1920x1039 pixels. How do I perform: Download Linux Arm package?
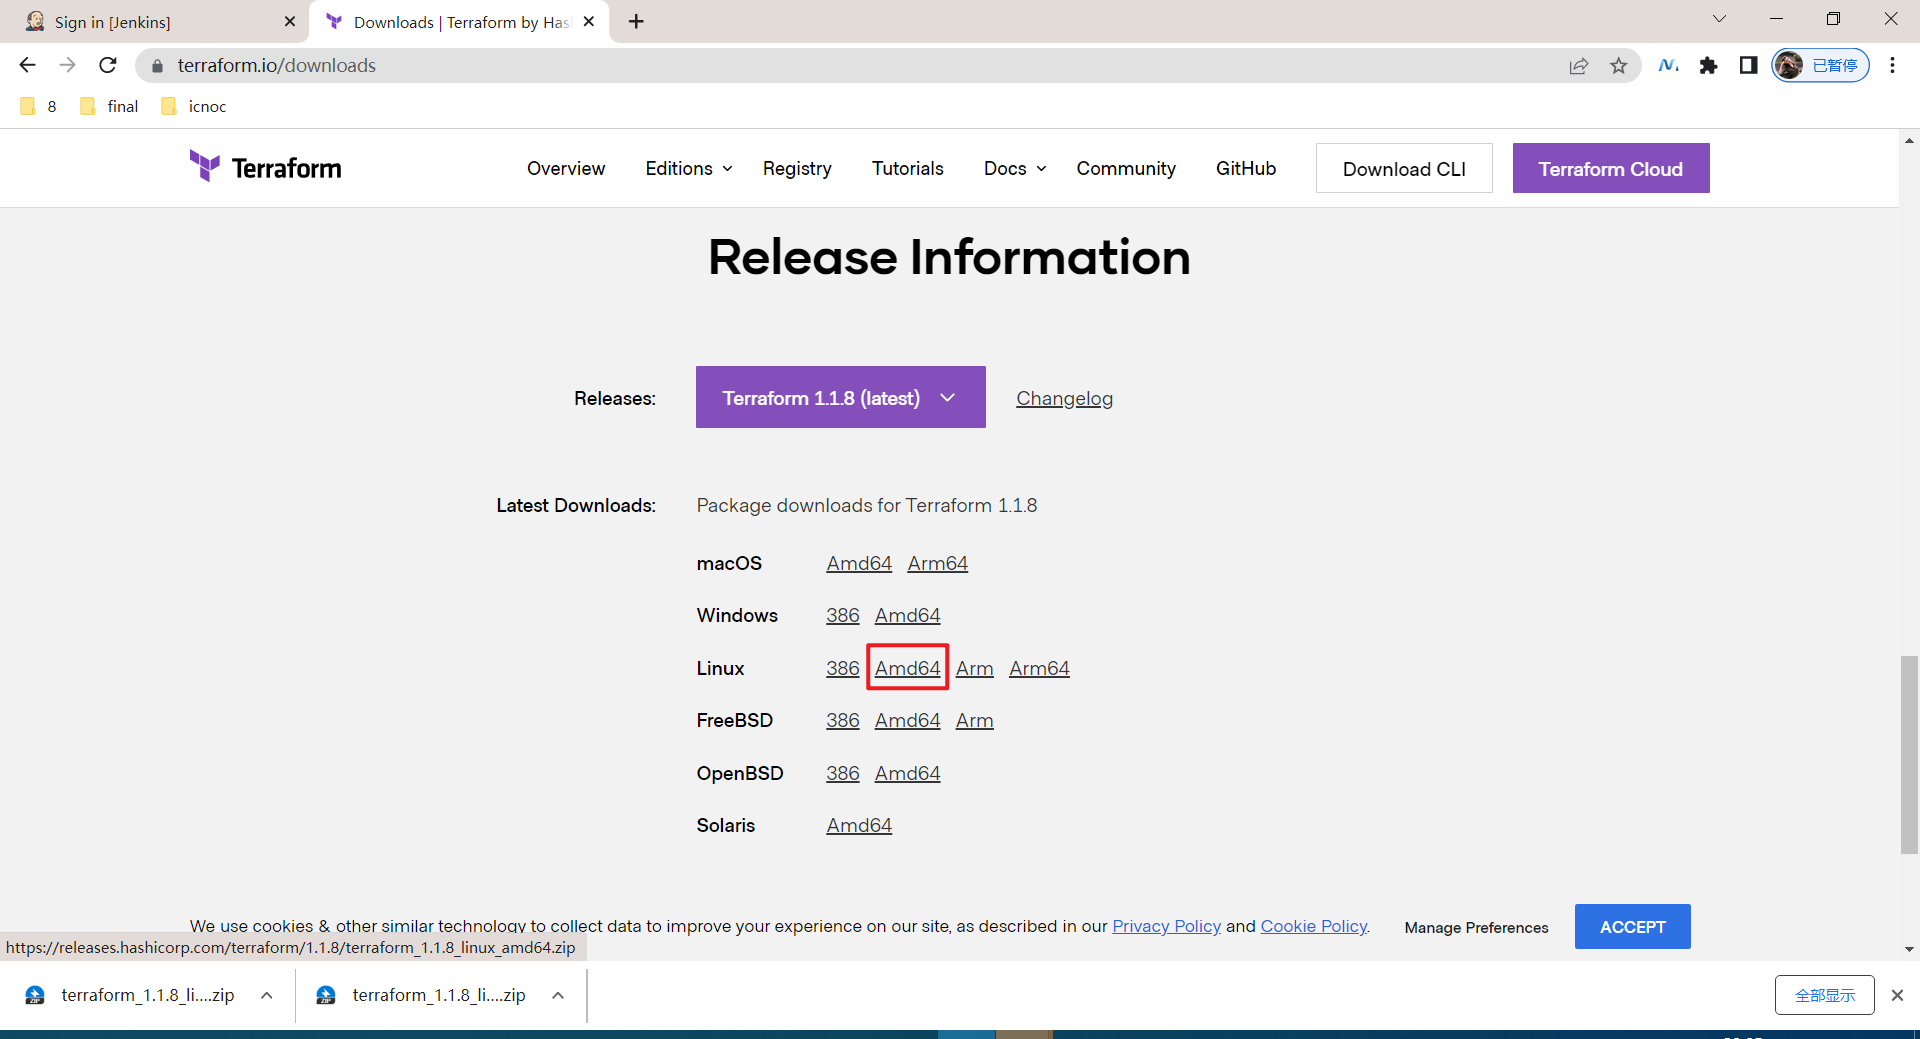pos(975,668)
